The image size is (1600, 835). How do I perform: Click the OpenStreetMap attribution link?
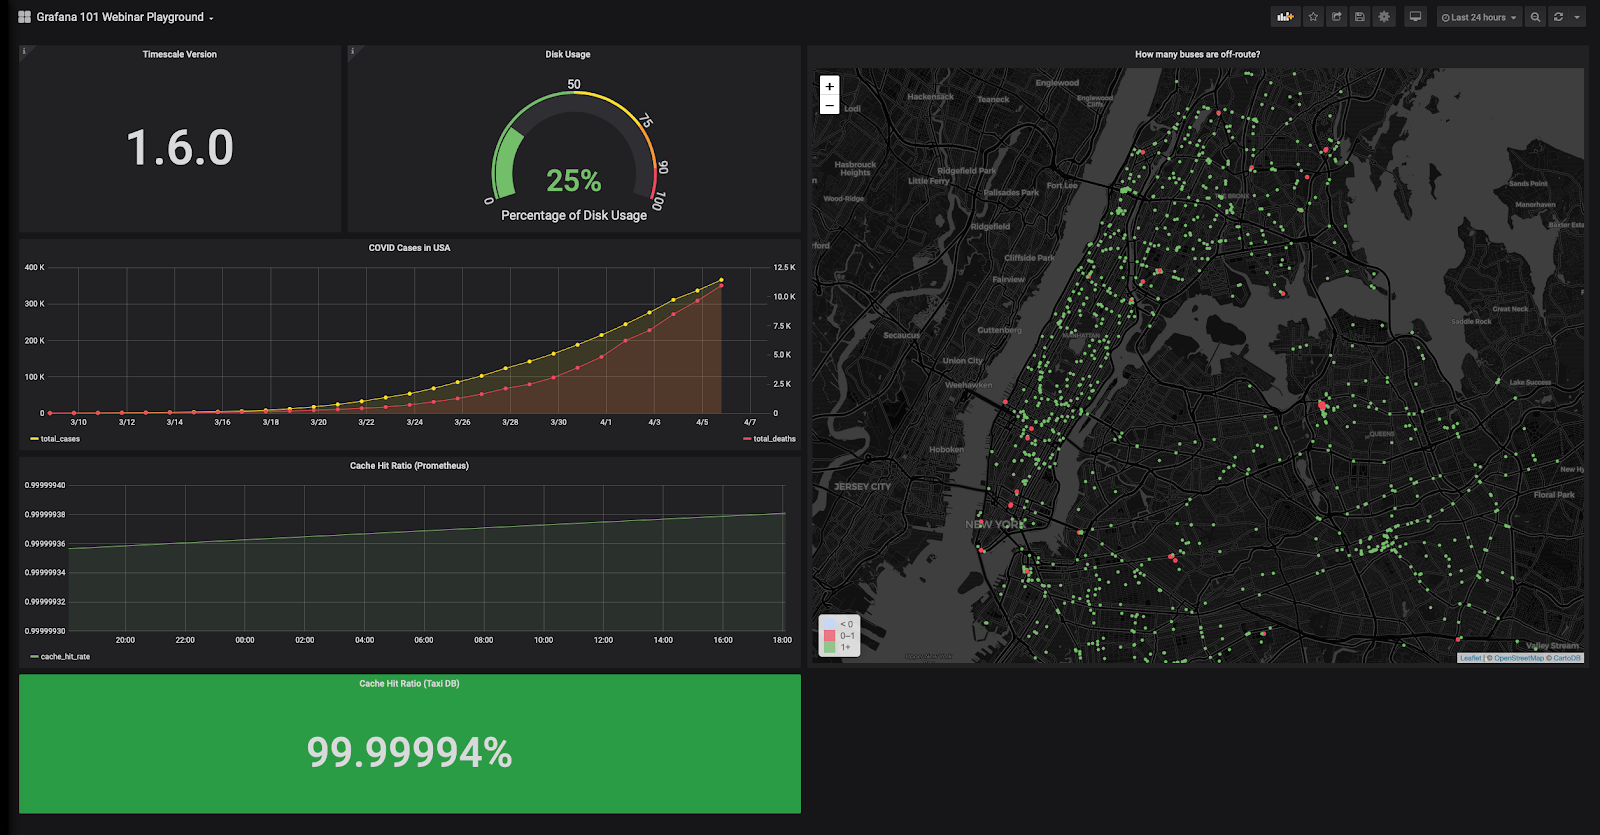[x=1518, y=658]
